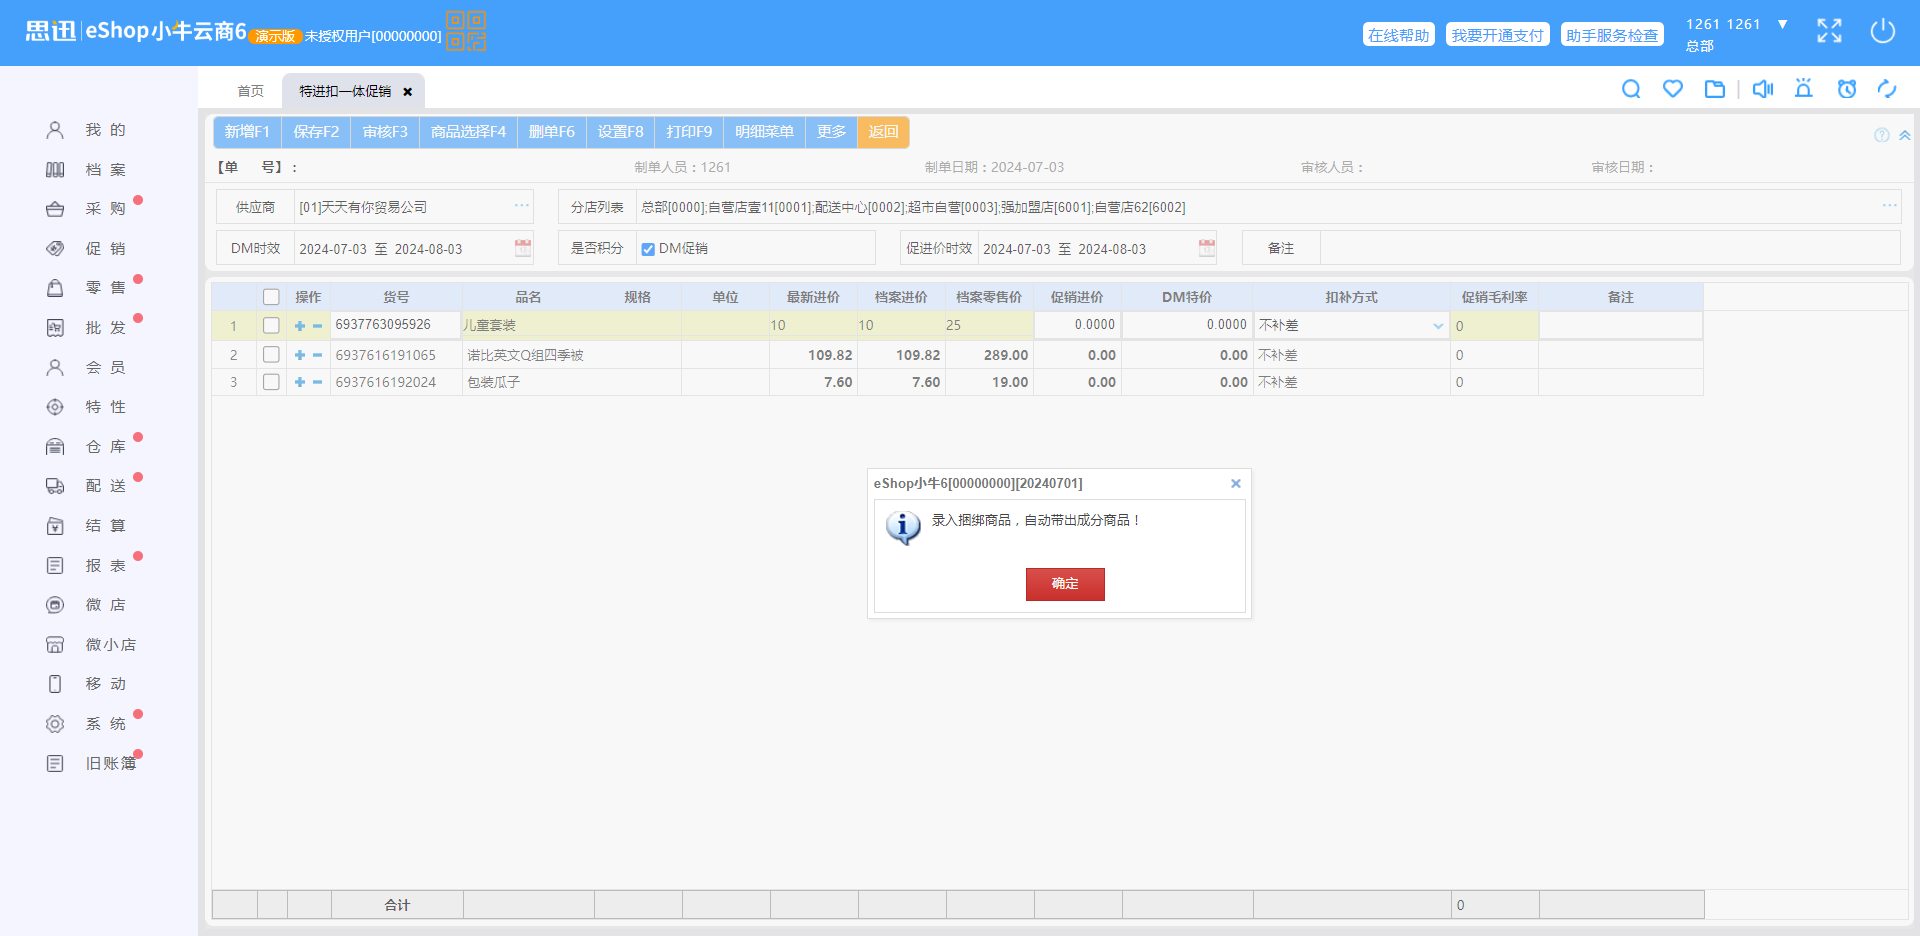The width and height of the screenshot is (1920, 936).
Task: Confirm the dialog with 确定
Action: (1065, 584)
